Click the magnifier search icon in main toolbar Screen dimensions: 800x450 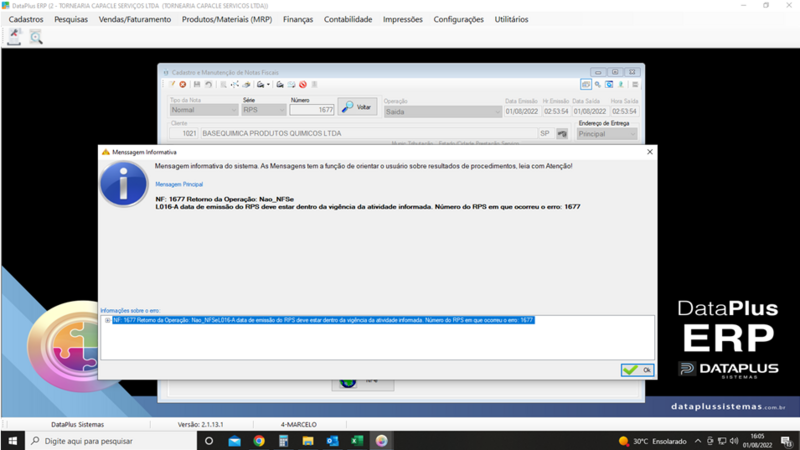(36, 37)
